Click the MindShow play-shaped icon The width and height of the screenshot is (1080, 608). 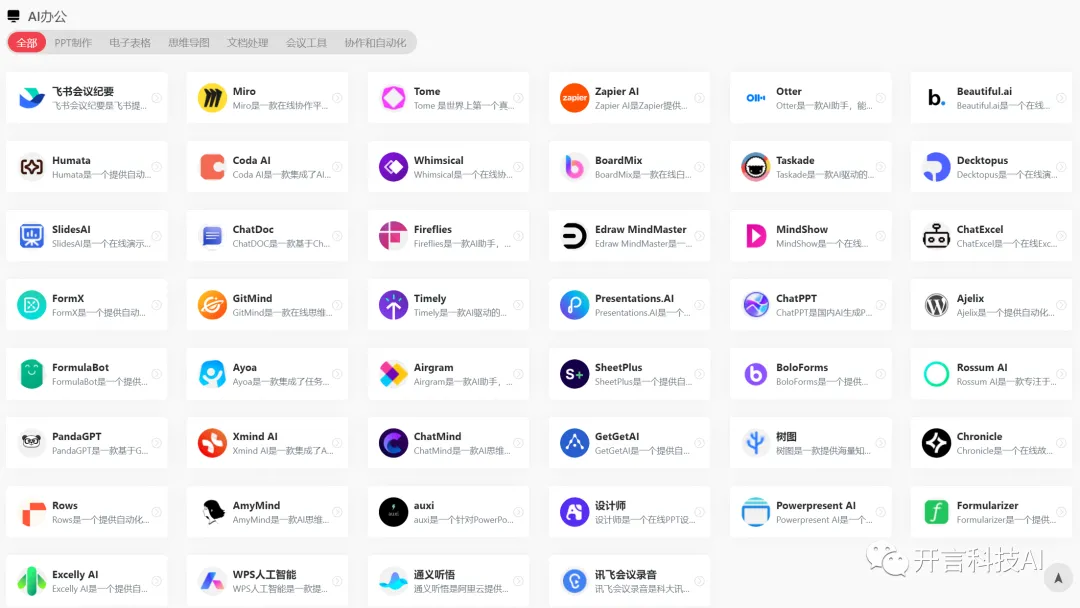[756, 236]
